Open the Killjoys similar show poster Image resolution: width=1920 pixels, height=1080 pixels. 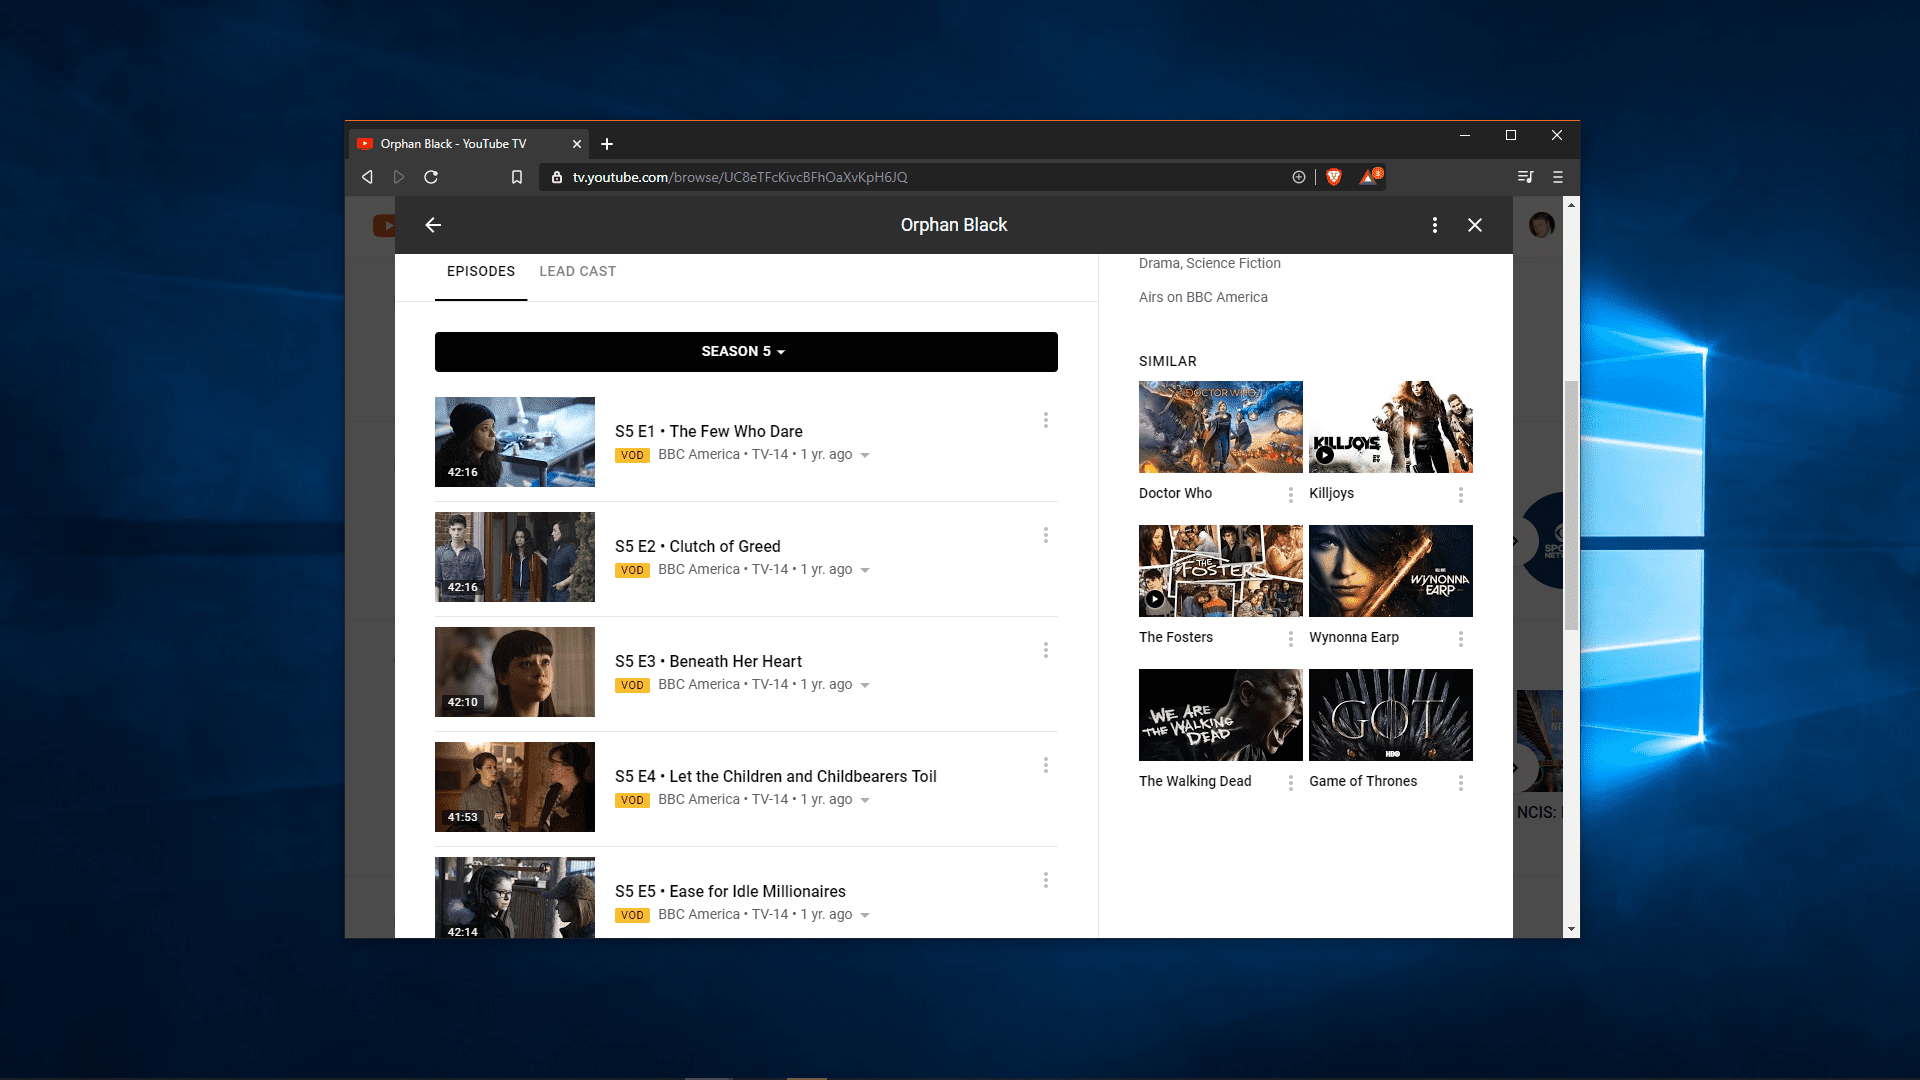1391,427
